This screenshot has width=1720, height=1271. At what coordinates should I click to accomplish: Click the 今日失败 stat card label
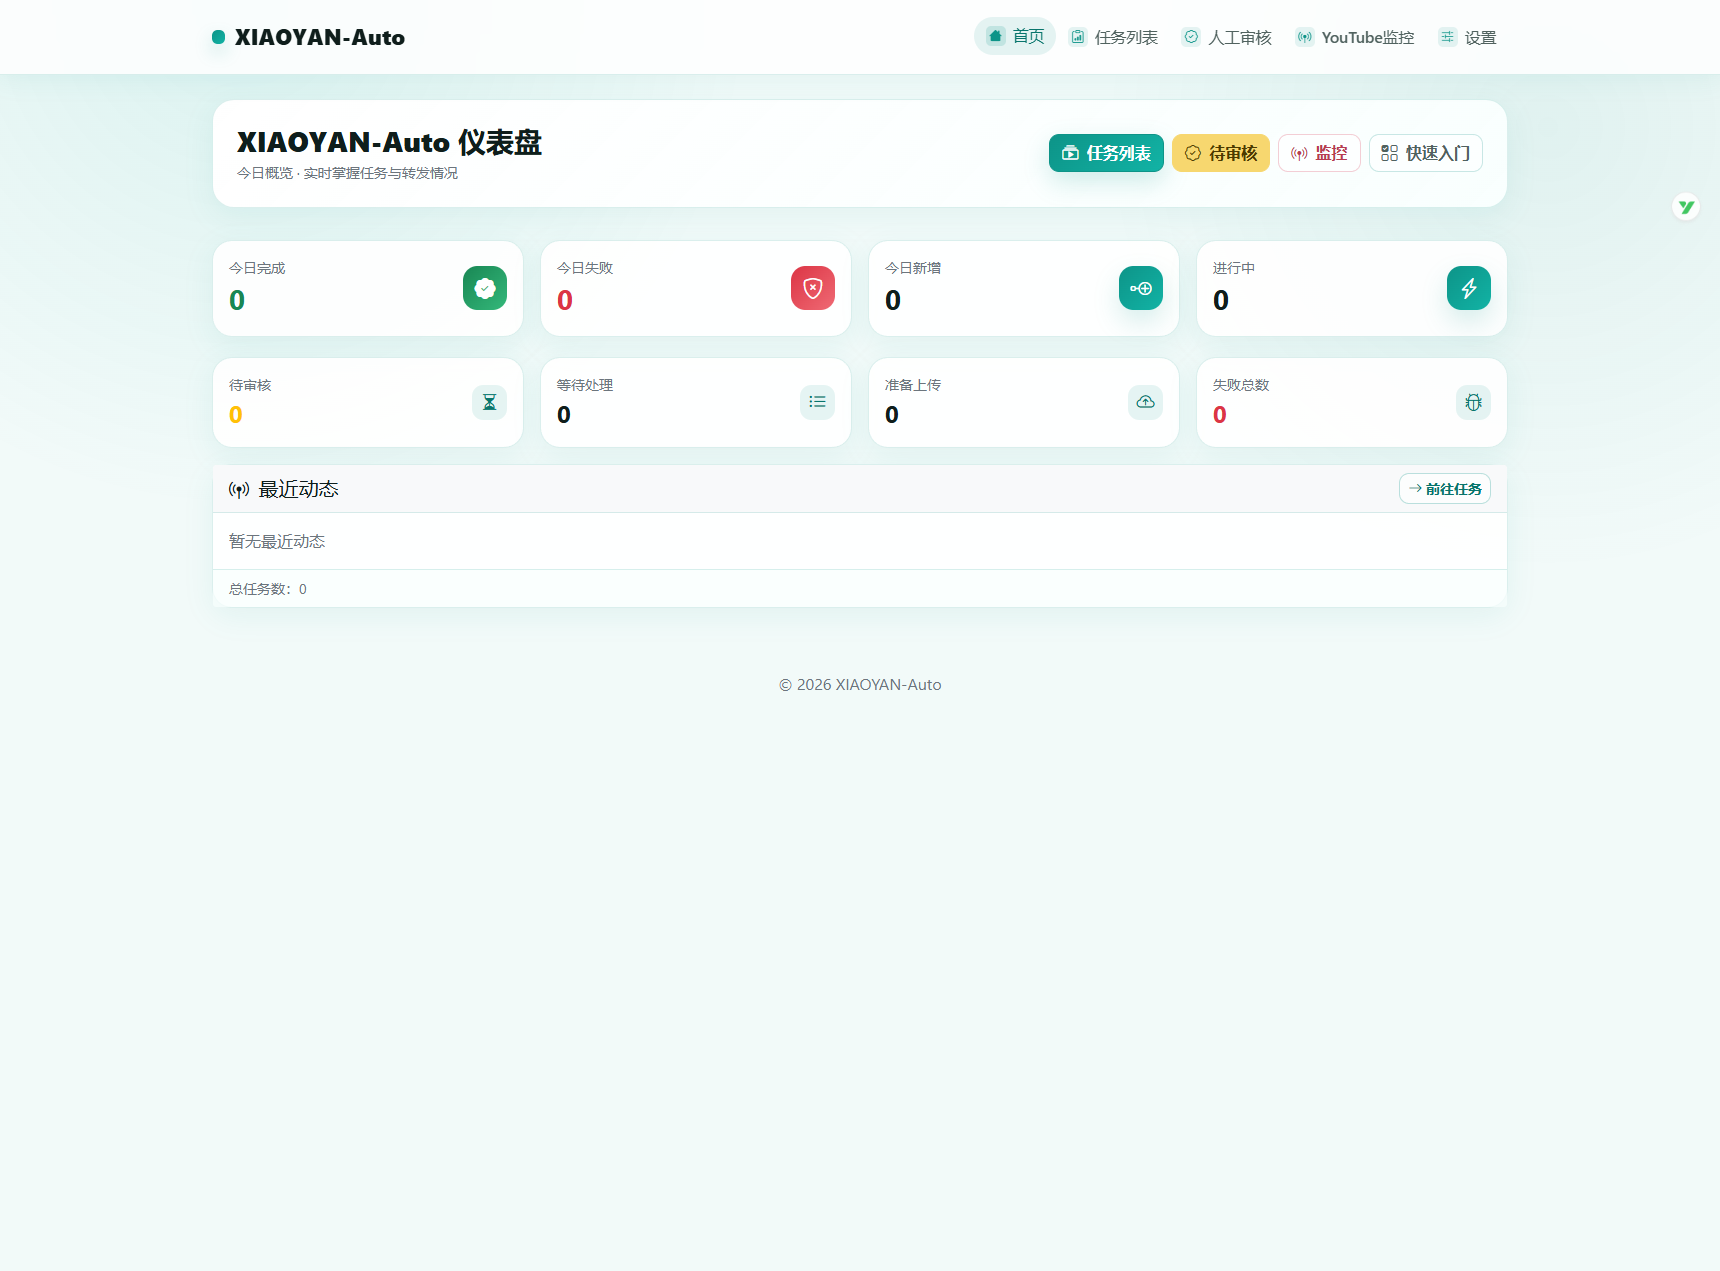point(585,268)
